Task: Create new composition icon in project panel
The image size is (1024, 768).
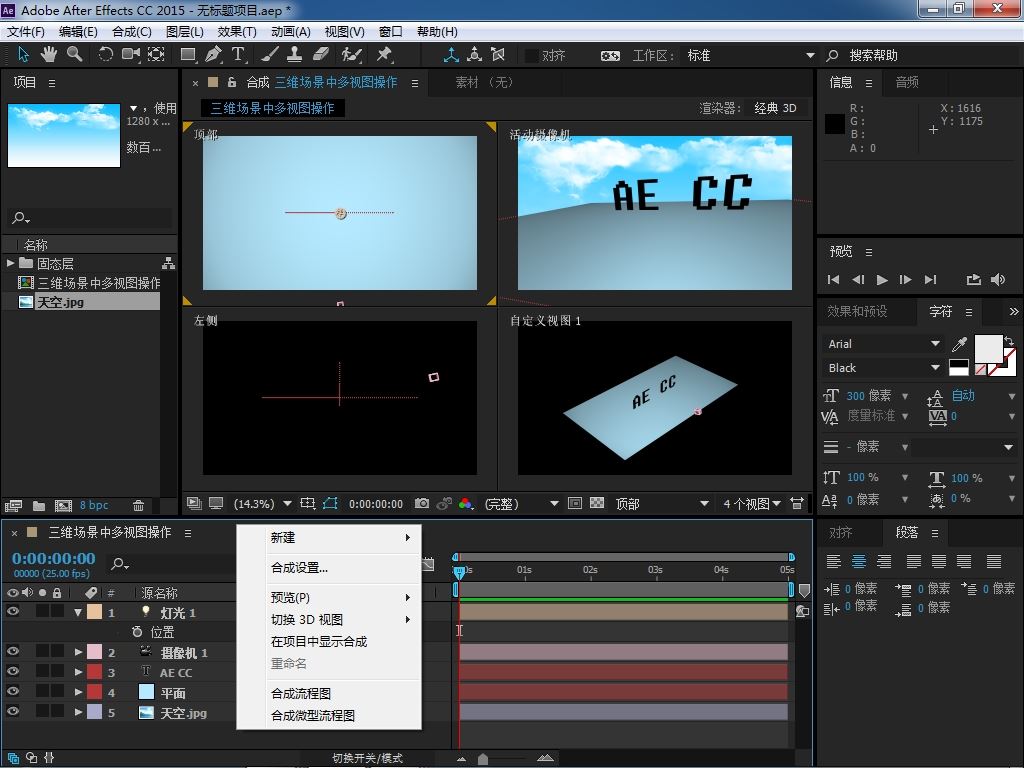Action: (63, 505)
